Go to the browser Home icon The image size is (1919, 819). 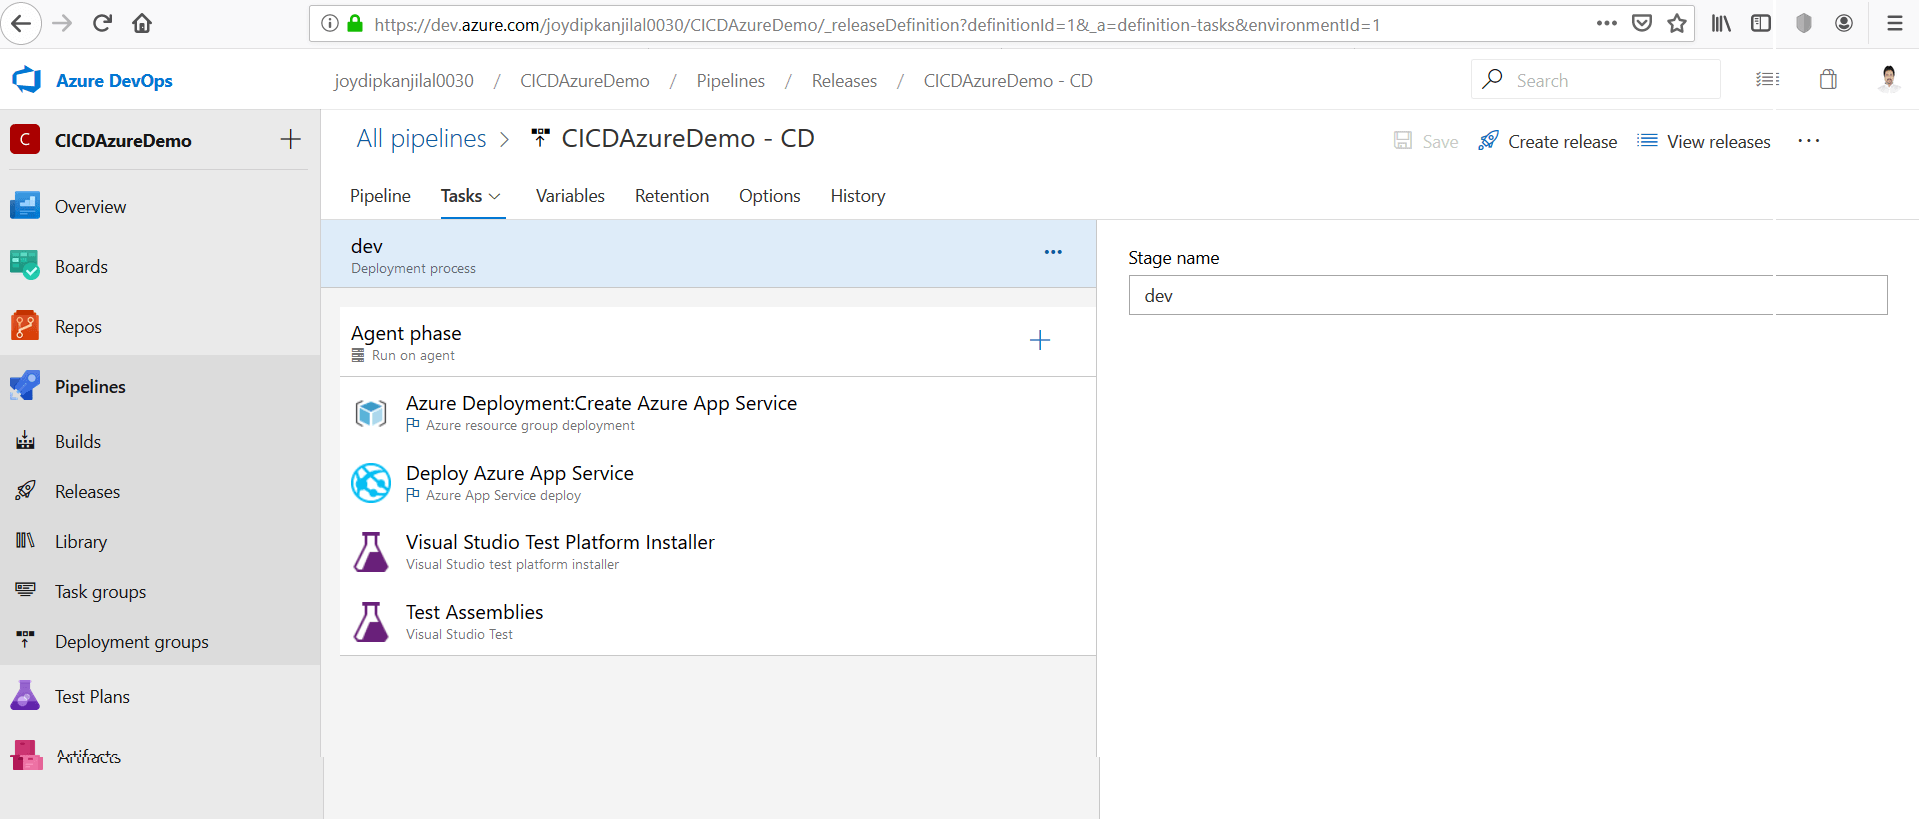(x=142, y=23)
